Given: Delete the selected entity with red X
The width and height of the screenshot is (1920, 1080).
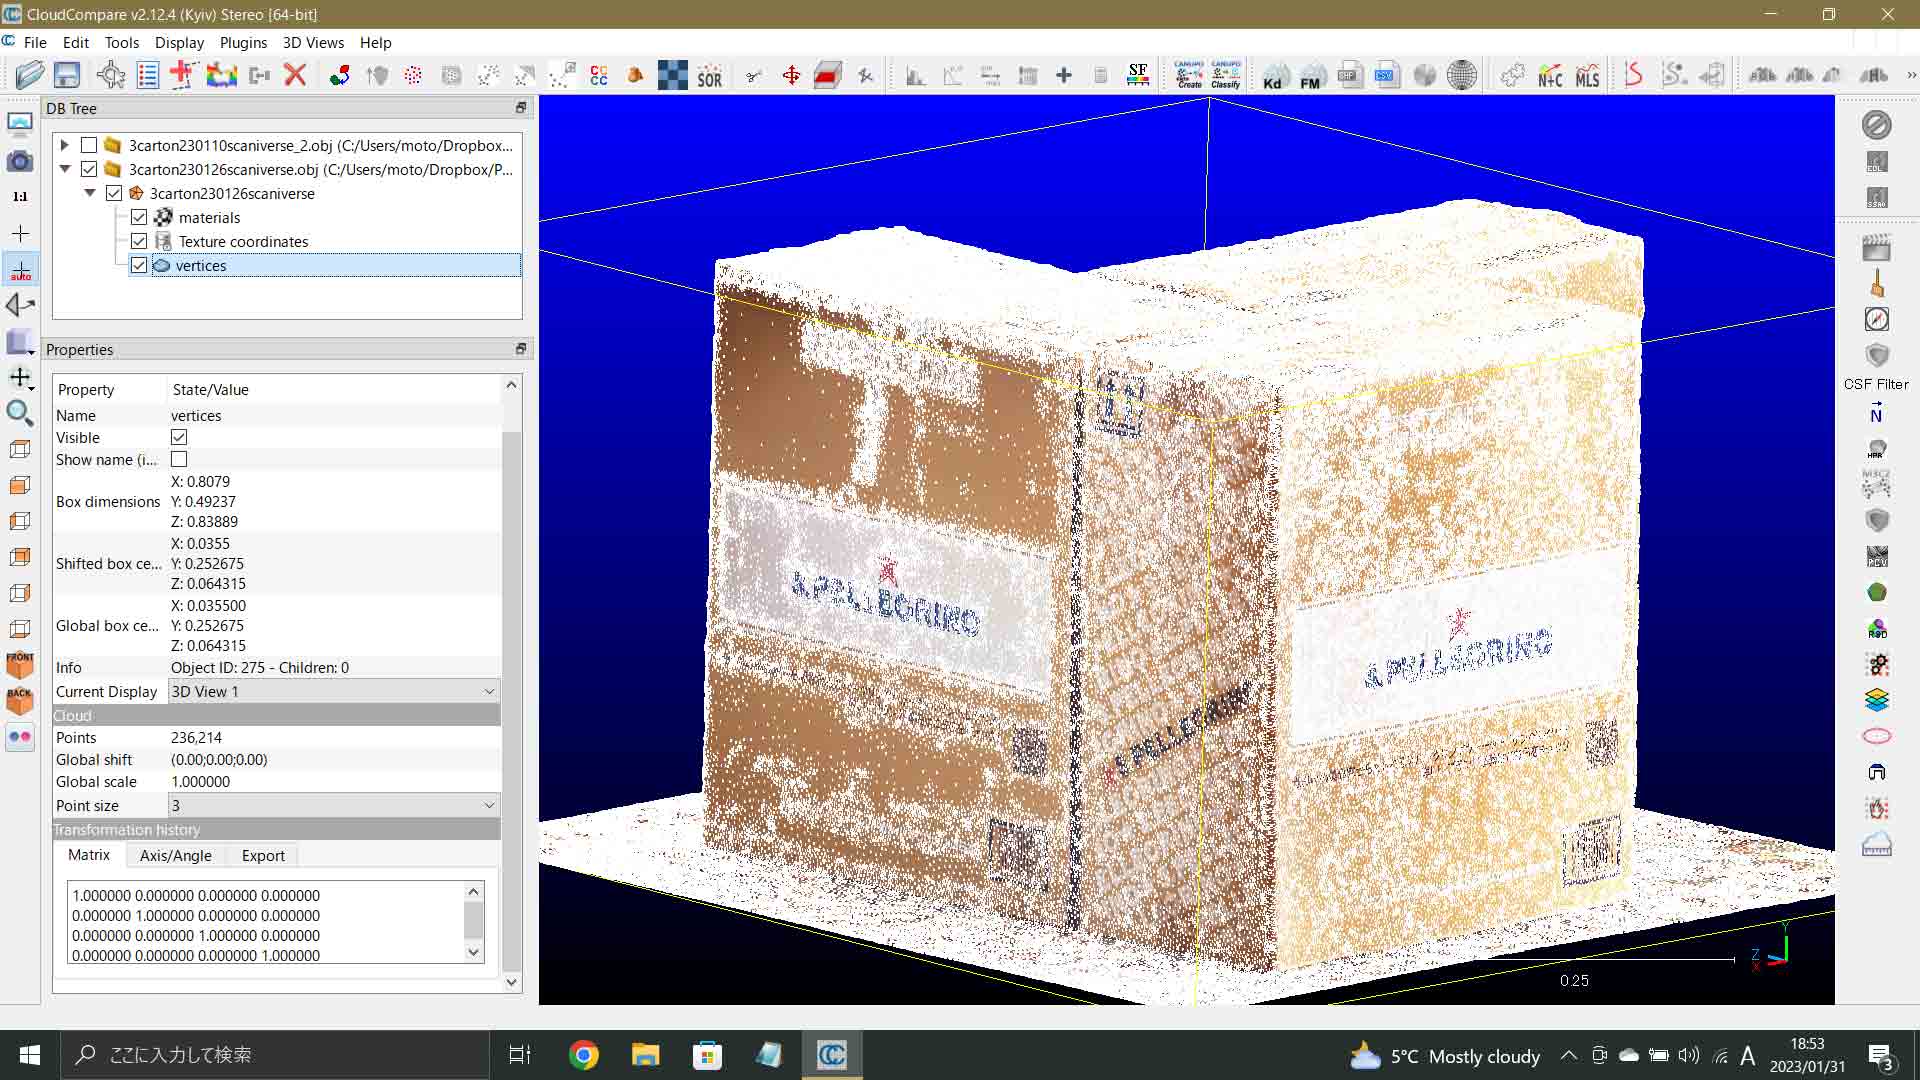Looking at the screenshot, I should 296,75.
